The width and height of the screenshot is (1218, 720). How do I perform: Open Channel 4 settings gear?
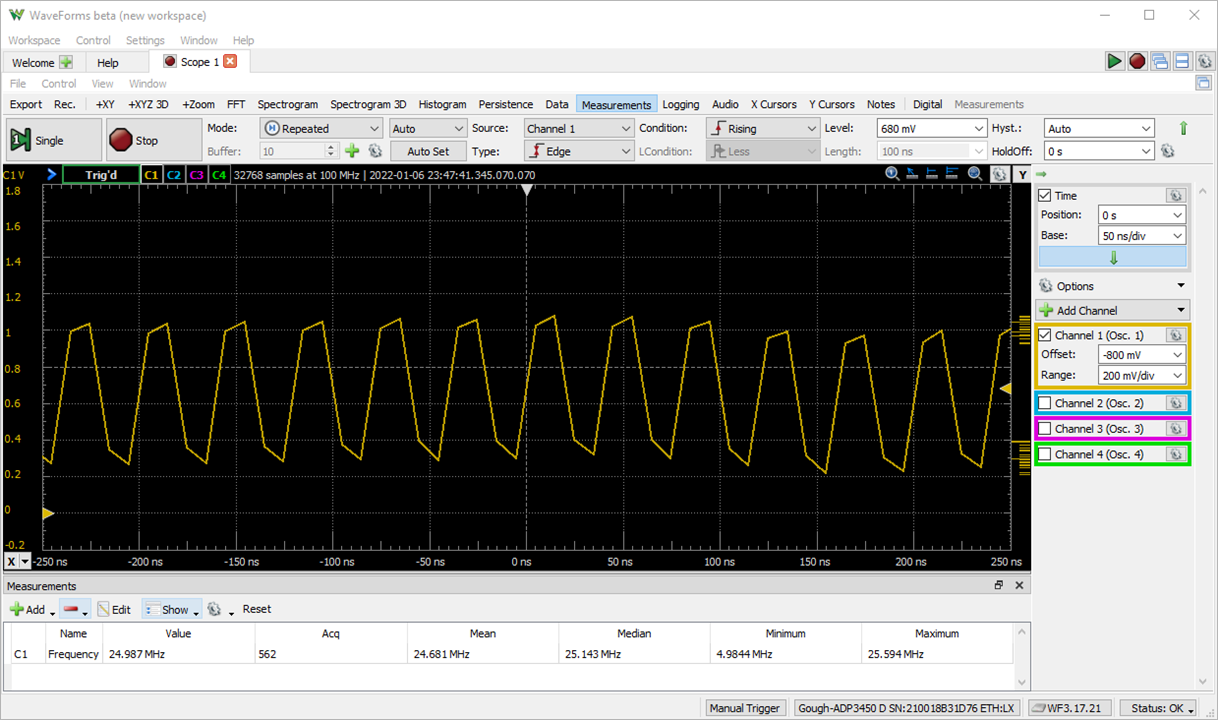pos(1176,455)
